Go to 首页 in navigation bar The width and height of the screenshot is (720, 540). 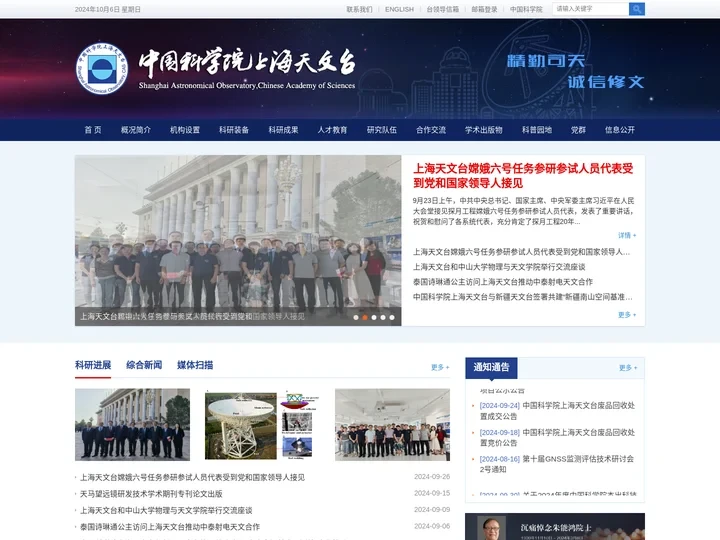click(93, 130)
